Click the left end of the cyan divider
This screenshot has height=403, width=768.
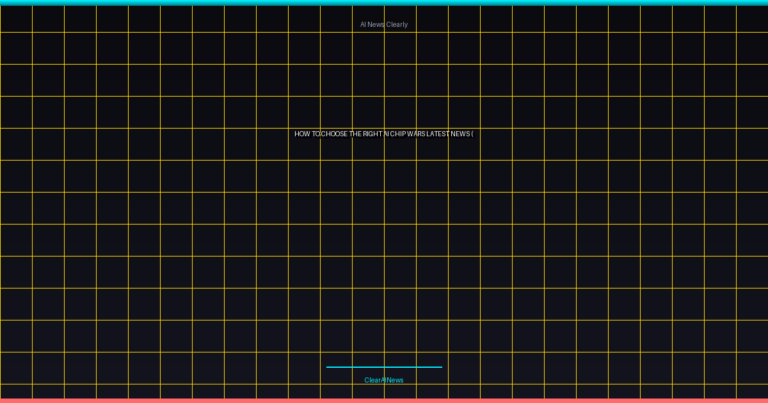328,367
